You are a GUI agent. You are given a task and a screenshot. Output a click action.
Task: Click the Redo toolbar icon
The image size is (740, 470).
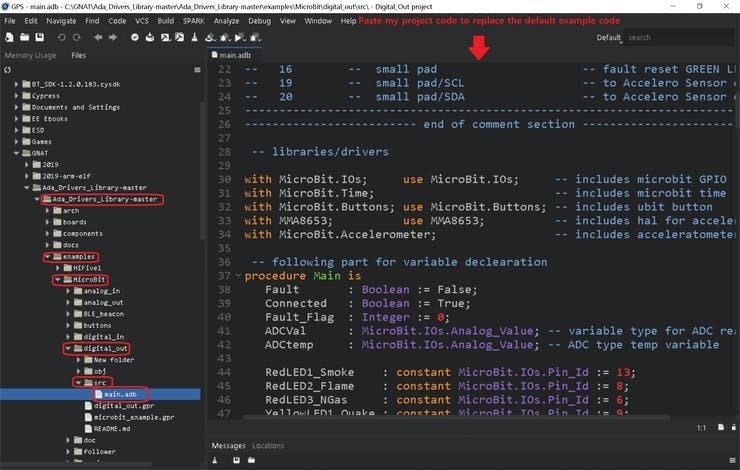[76, 37]
